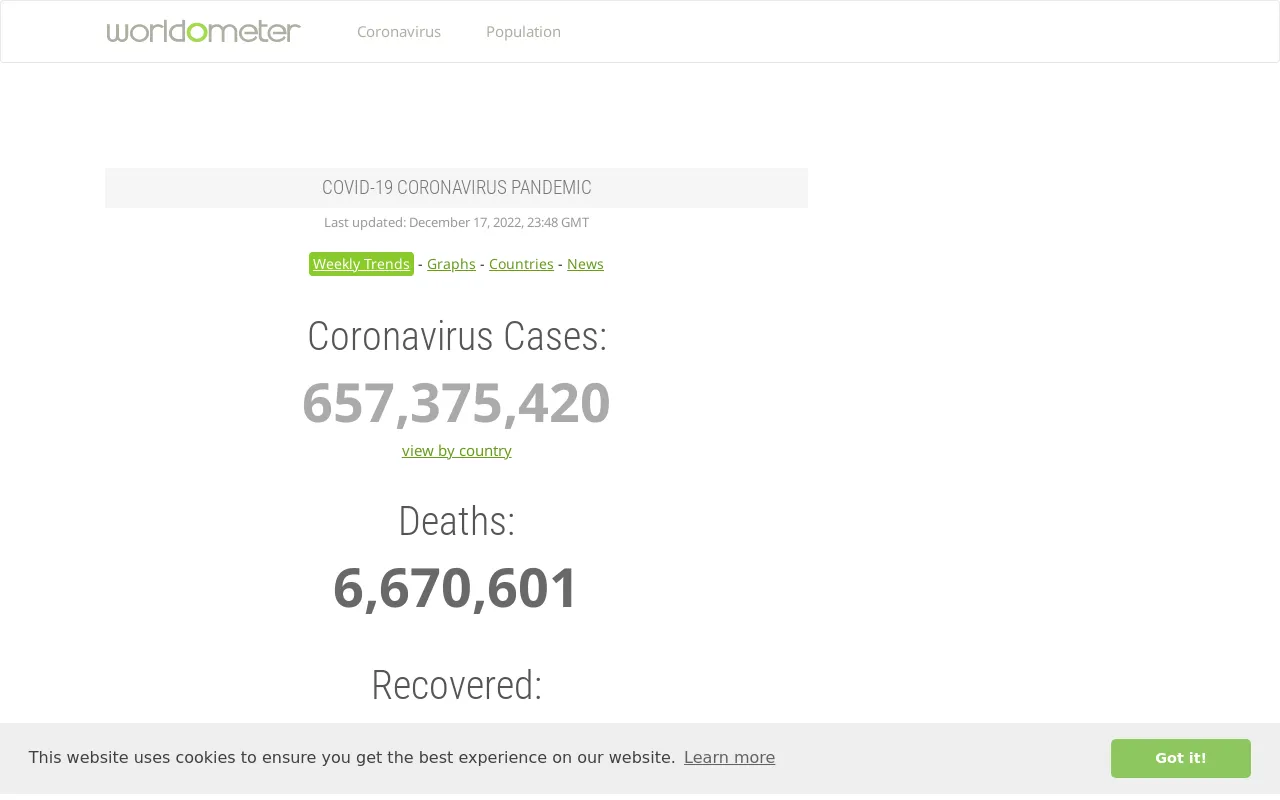Click the white top navigation bar background
This screenshot has width=1280, height=800.
click(x=900, y=31)
